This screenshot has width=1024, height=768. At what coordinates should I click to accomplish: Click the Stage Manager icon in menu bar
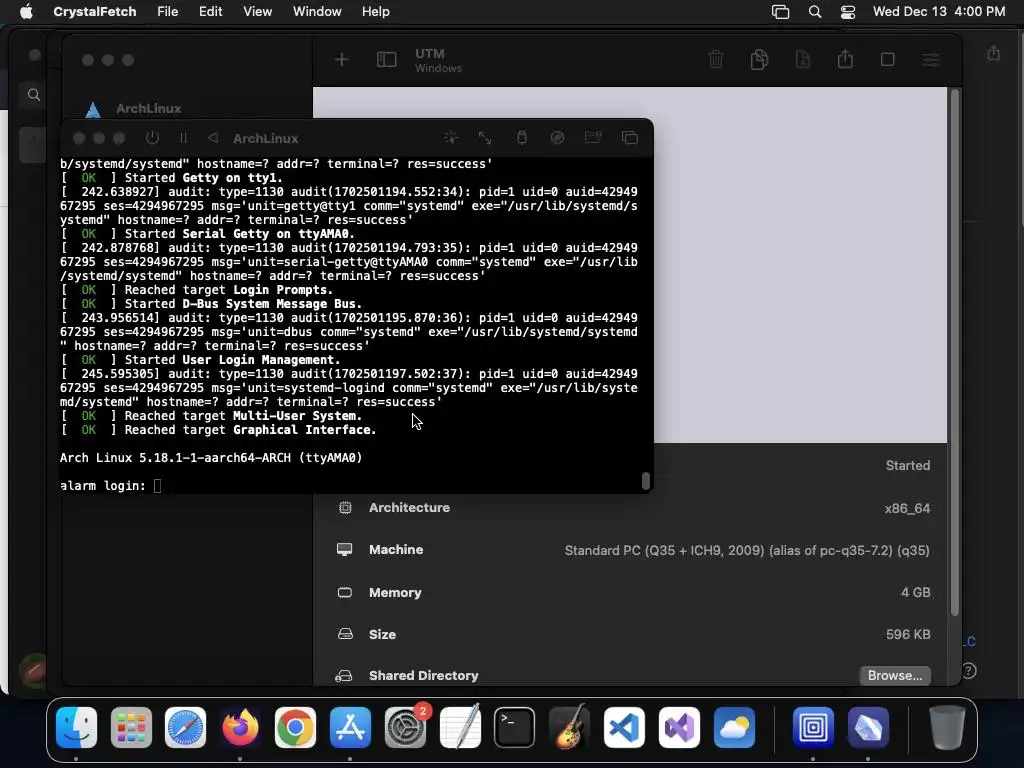click(780, 12)
